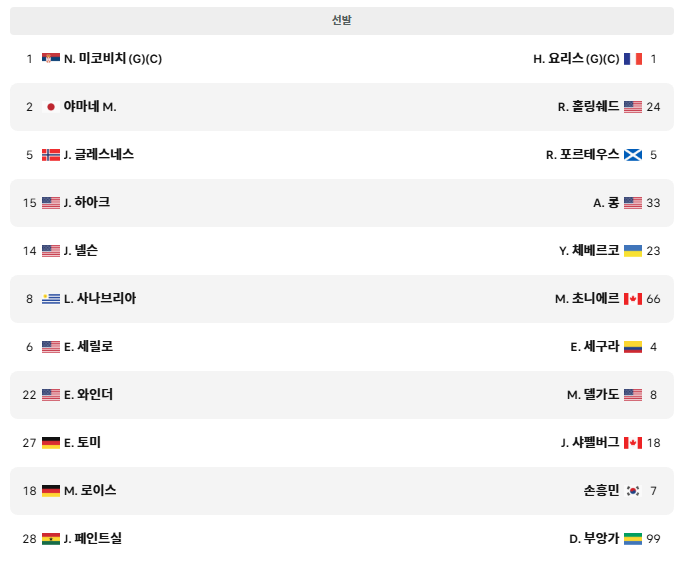
Task: Click the Norwegian flag beside J. 글레스네스
Action: click(51, 154)
